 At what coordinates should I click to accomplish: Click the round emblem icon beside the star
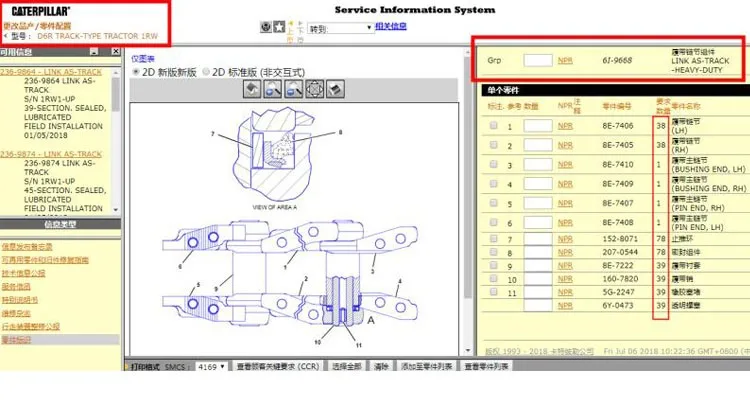(266, 27)
